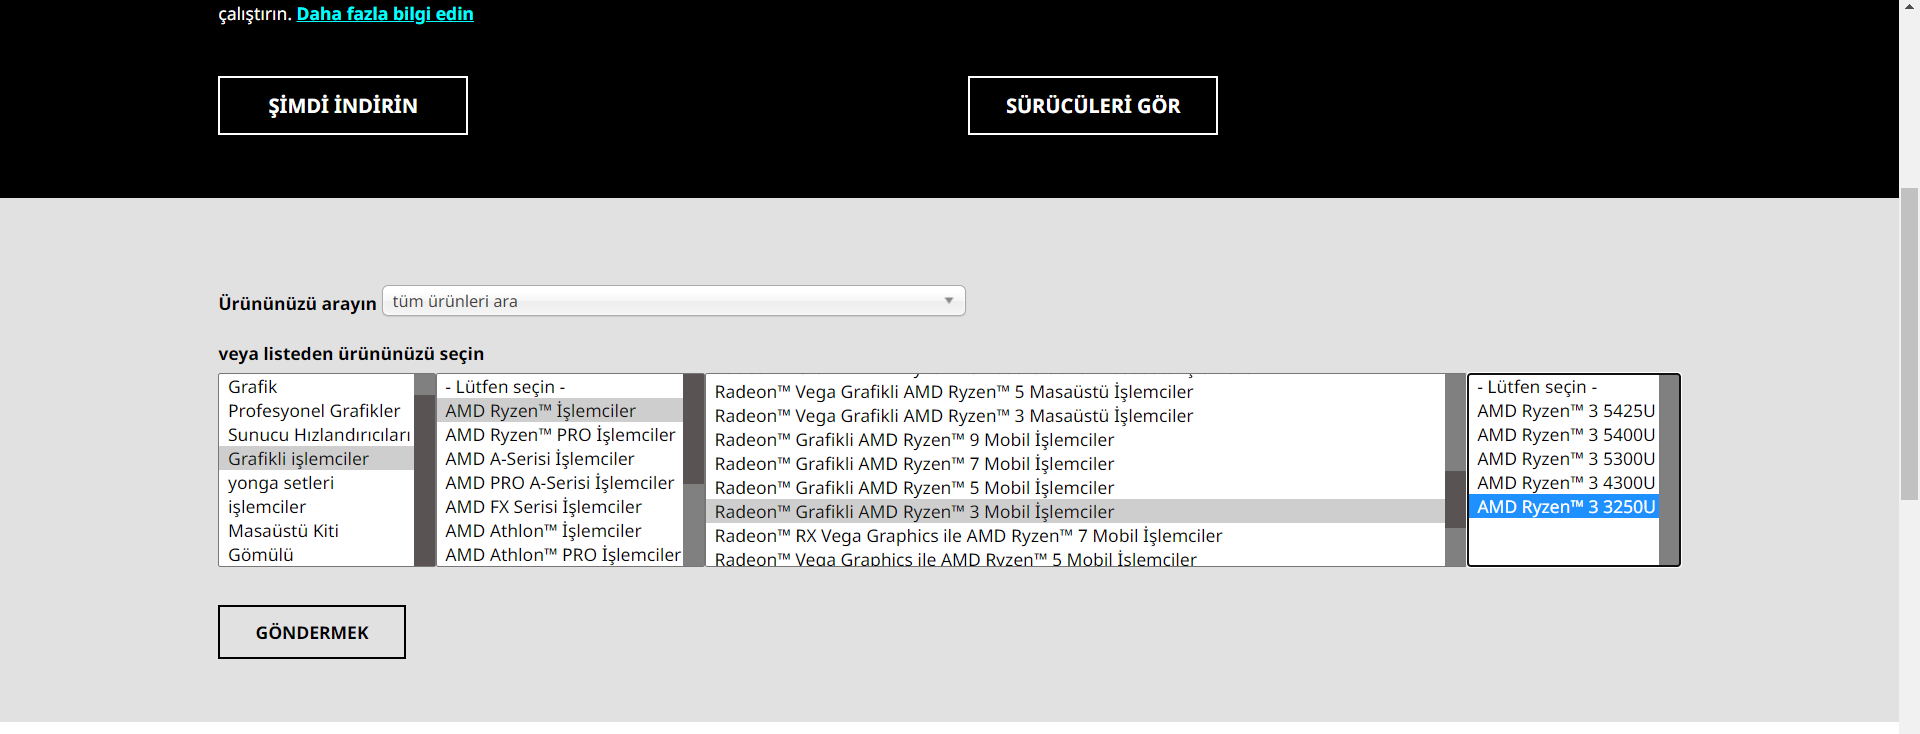Choose AMD Ryzen™ 3 5400U model
This screenshot has height=734, width=1920.
1564,435
